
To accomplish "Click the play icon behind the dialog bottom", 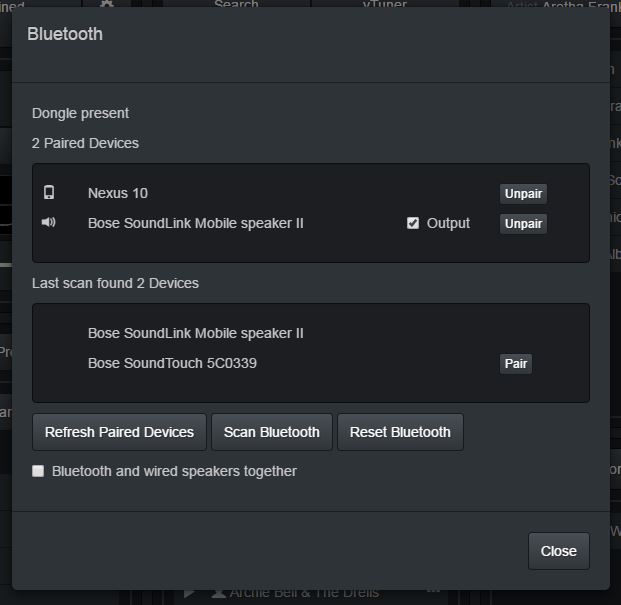I will 189,594.
